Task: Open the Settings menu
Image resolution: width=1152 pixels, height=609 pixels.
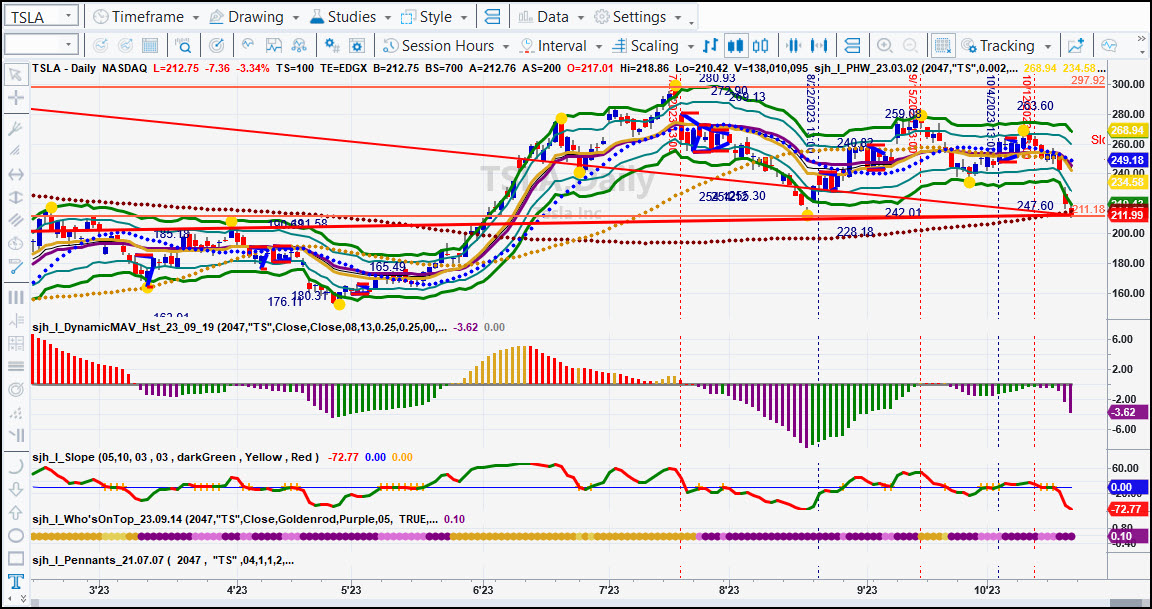Action: [638, 16]
